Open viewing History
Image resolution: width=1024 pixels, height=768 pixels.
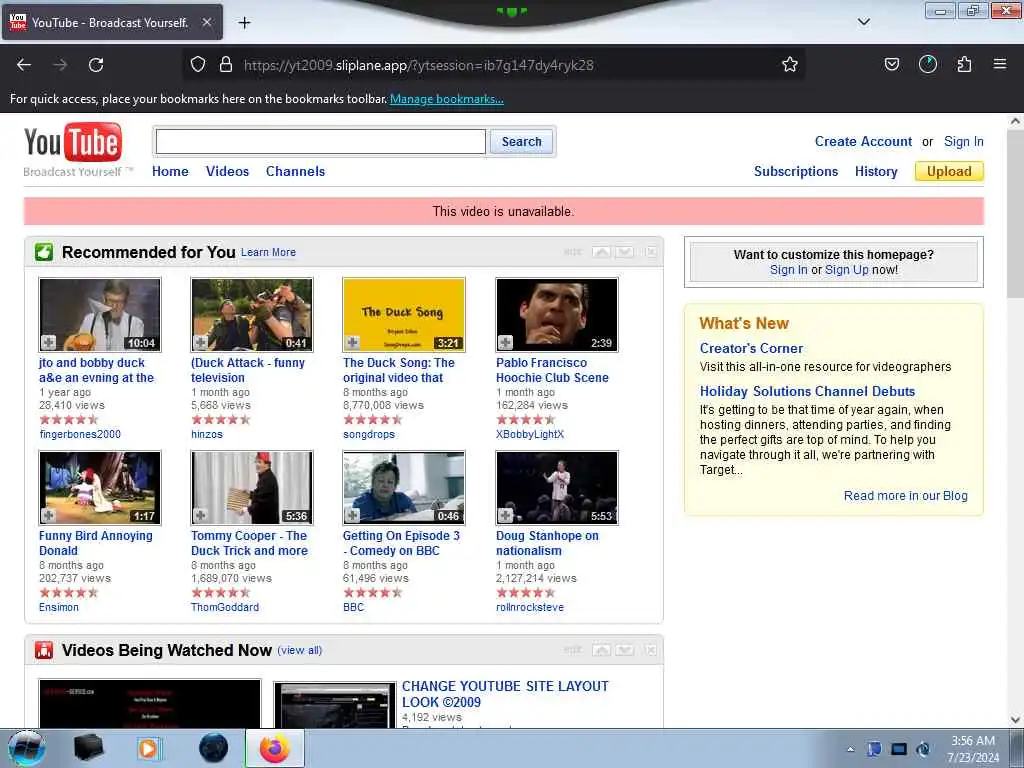click(876, 171)
